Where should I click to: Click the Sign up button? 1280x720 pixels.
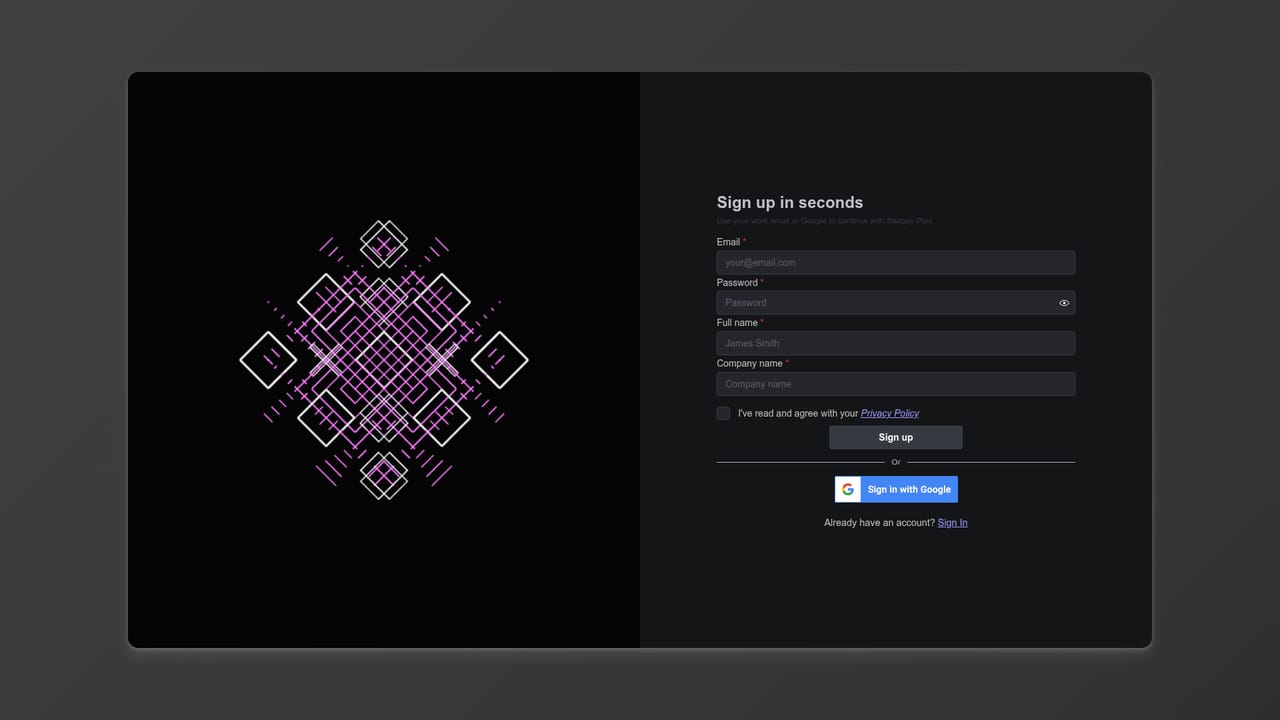(896, 437)
